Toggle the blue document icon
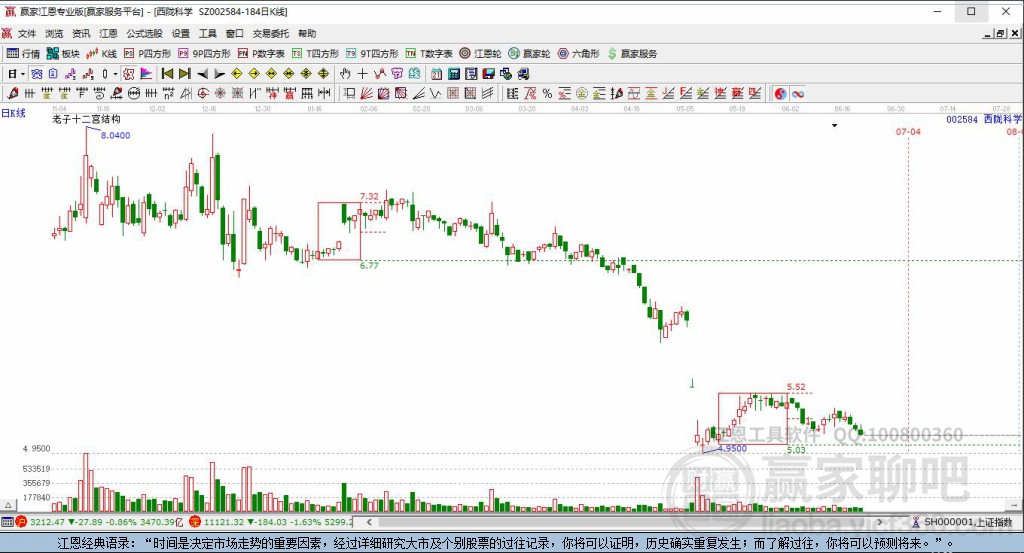The width and height of the screenshot is (1024, 553). (53, 74)
